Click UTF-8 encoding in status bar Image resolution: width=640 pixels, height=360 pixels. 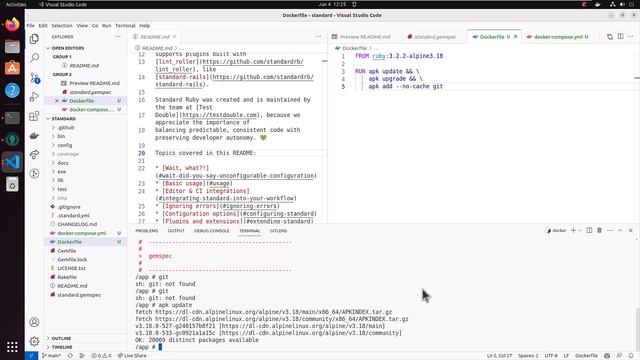551,356
